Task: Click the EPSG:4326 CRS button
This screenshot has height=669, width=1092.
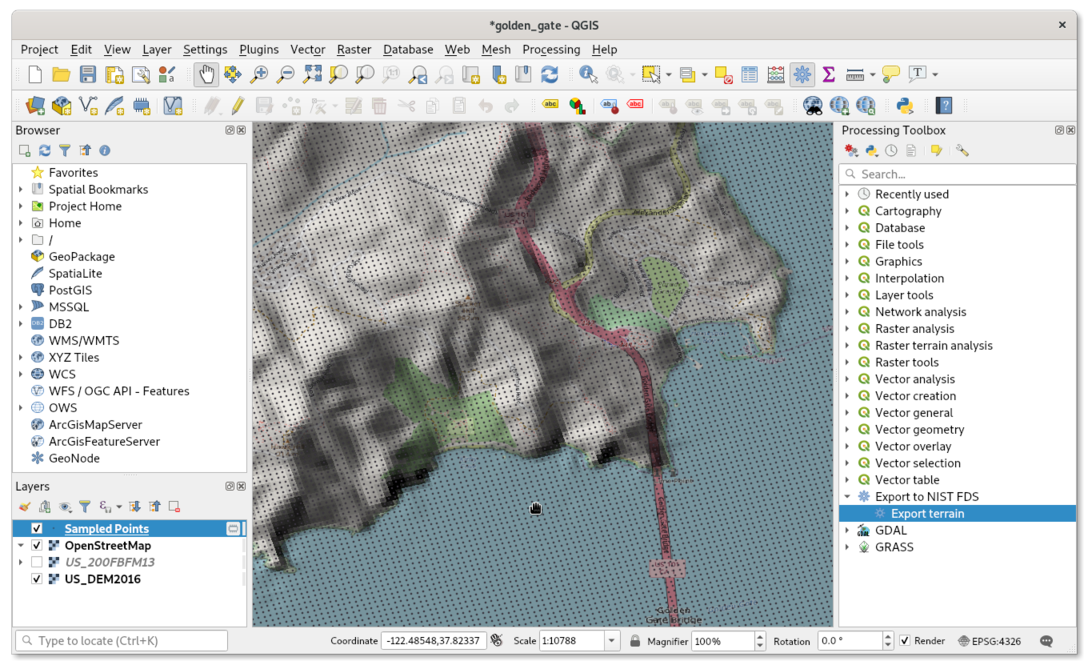Action: 989,641
